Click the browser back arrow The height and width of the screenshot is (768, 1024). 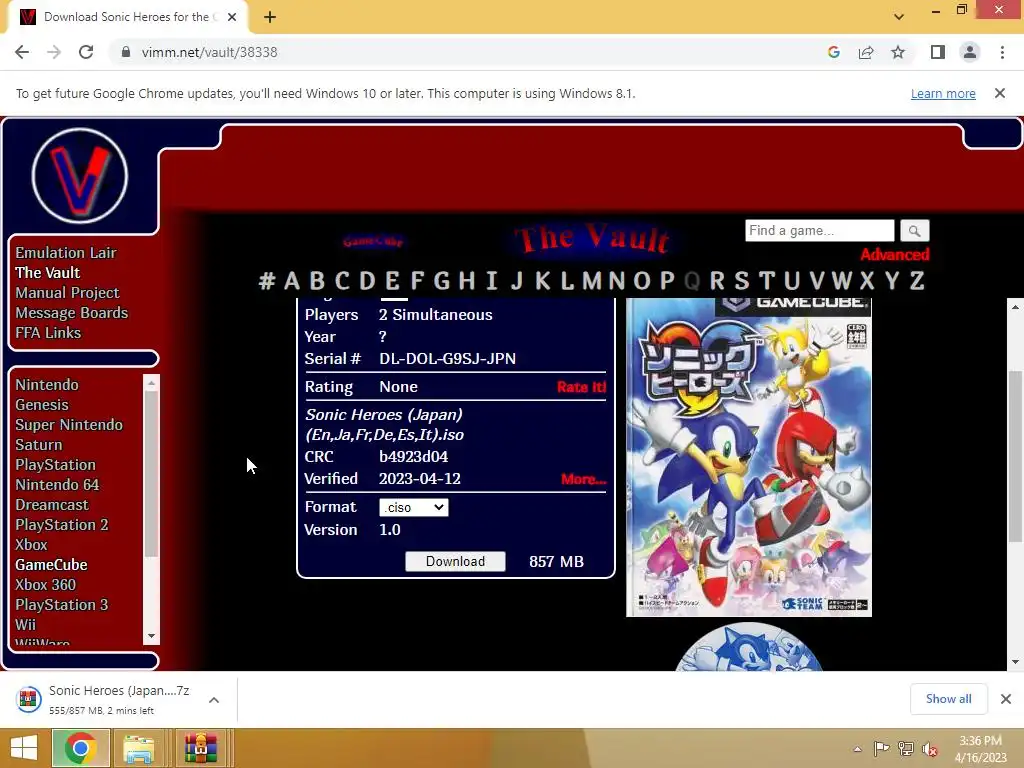click(x=22, y=52)
